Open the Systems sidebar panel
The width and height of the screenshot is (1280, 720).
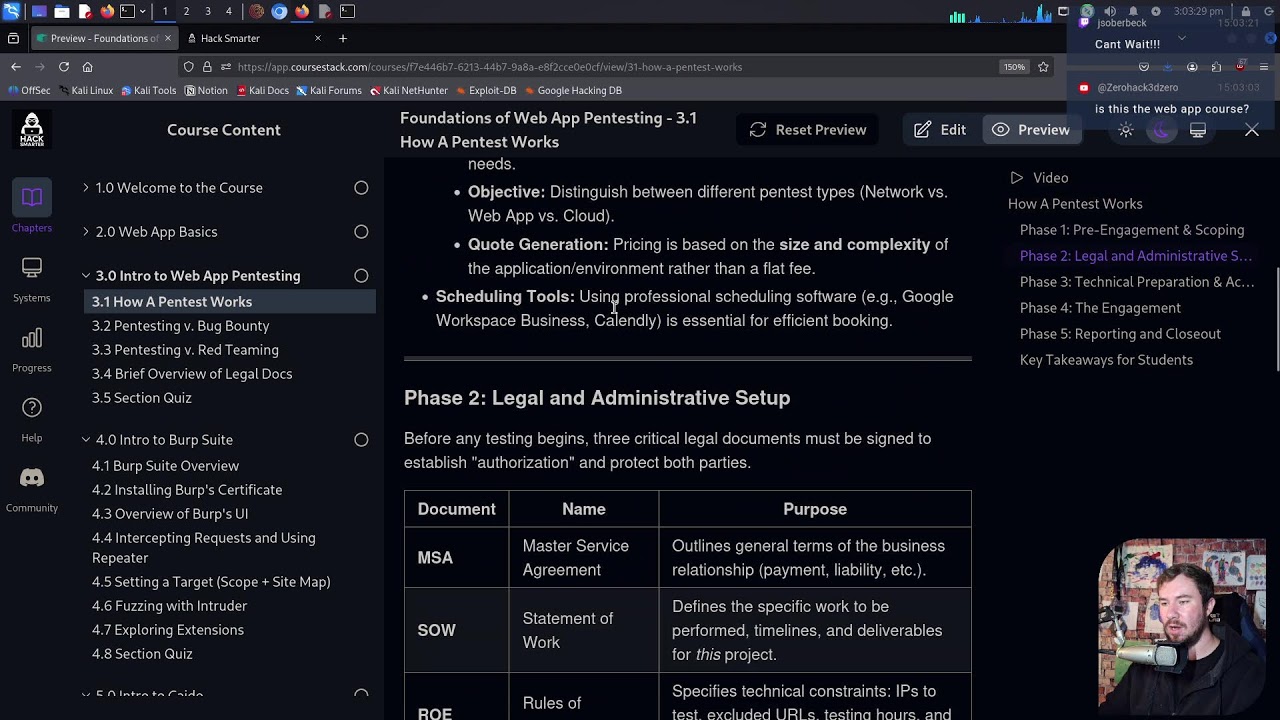[x=32, y=279]
